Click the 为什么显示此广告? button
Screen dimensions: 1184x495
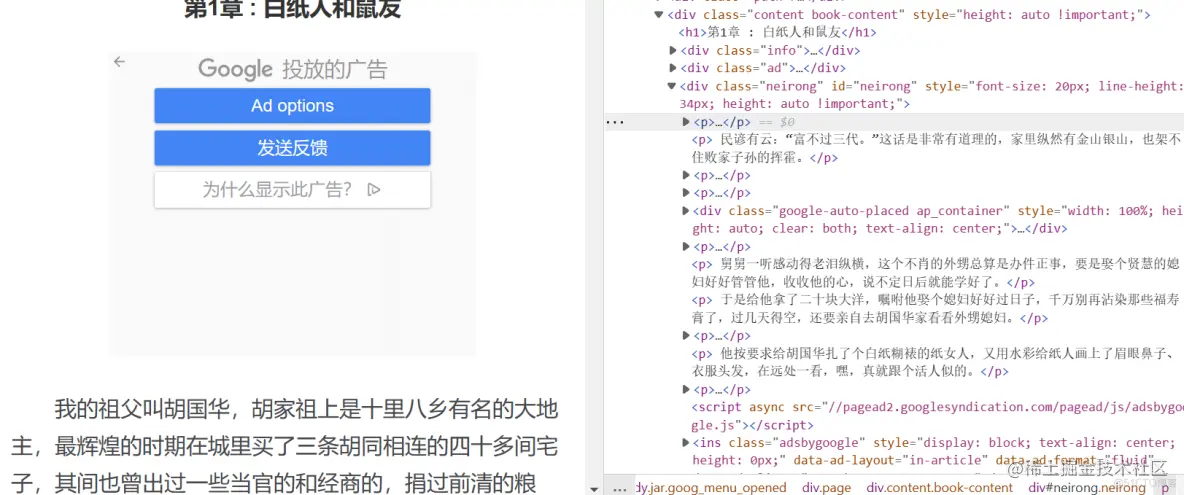tap(292, 190)
